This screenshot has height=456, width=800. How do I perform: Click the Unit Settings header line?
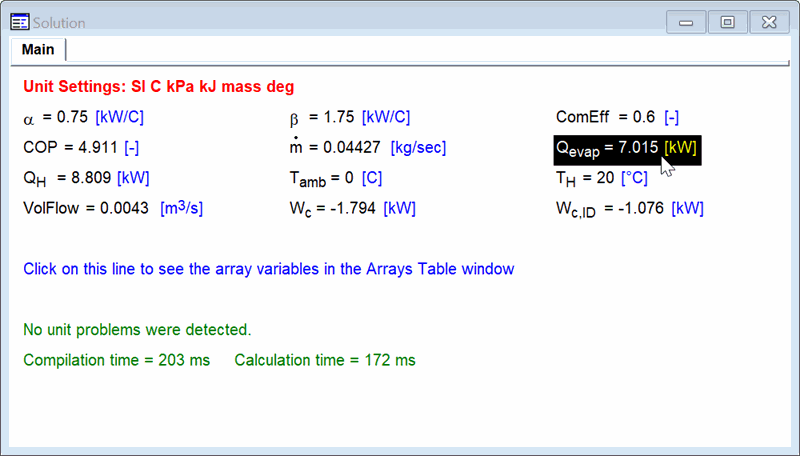[158, 87]
